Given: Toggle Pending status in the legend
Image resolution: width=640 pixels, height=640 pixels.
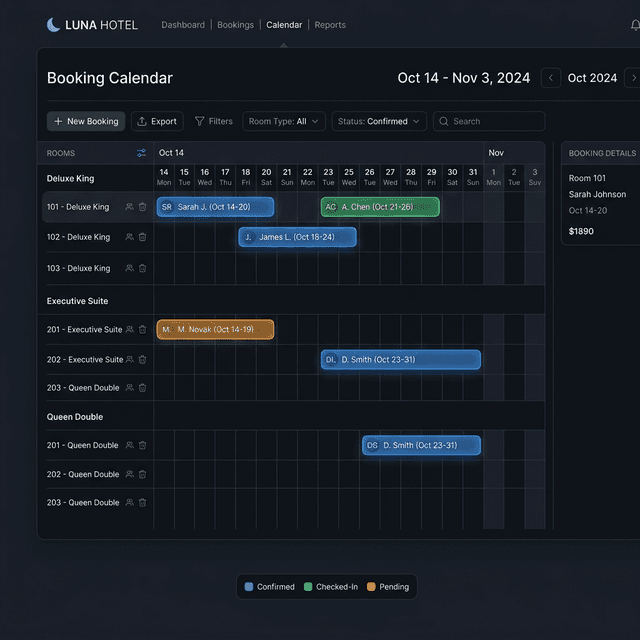Looking at the screenshot, I should point(388,587).
